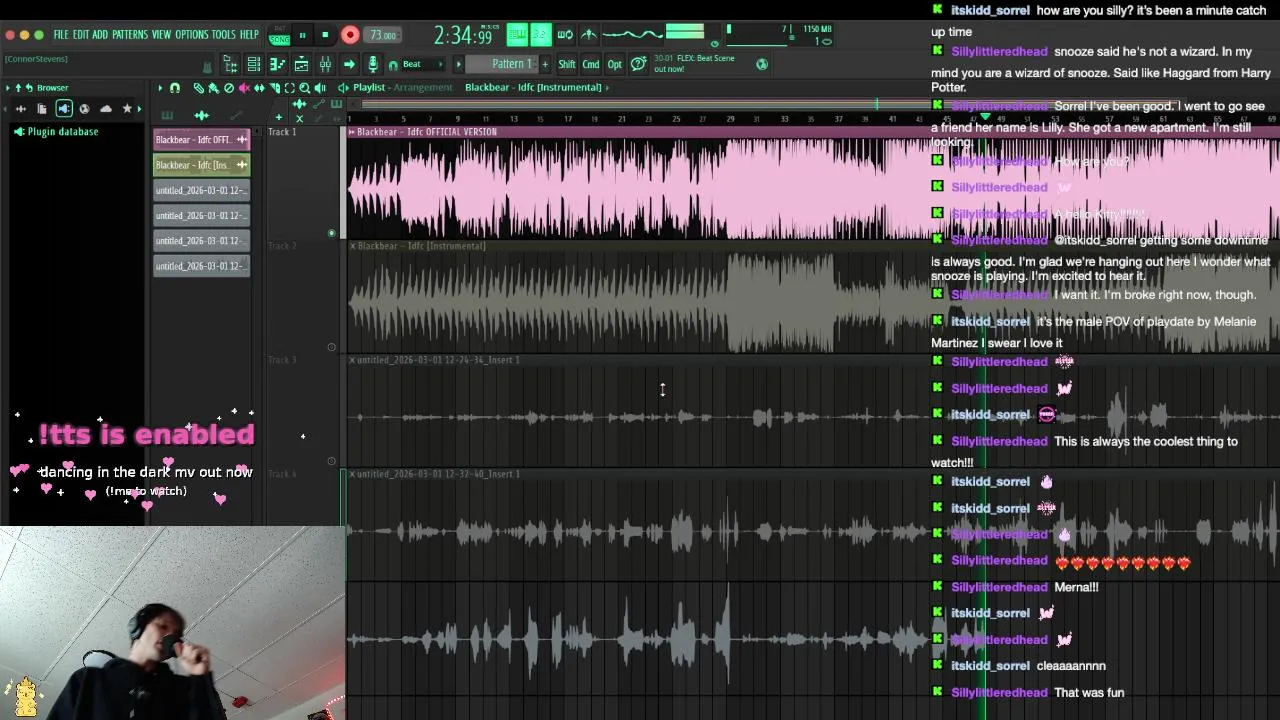Open the Beat snap dropdown
1280x720 pixels.
(x=424, y=64)
